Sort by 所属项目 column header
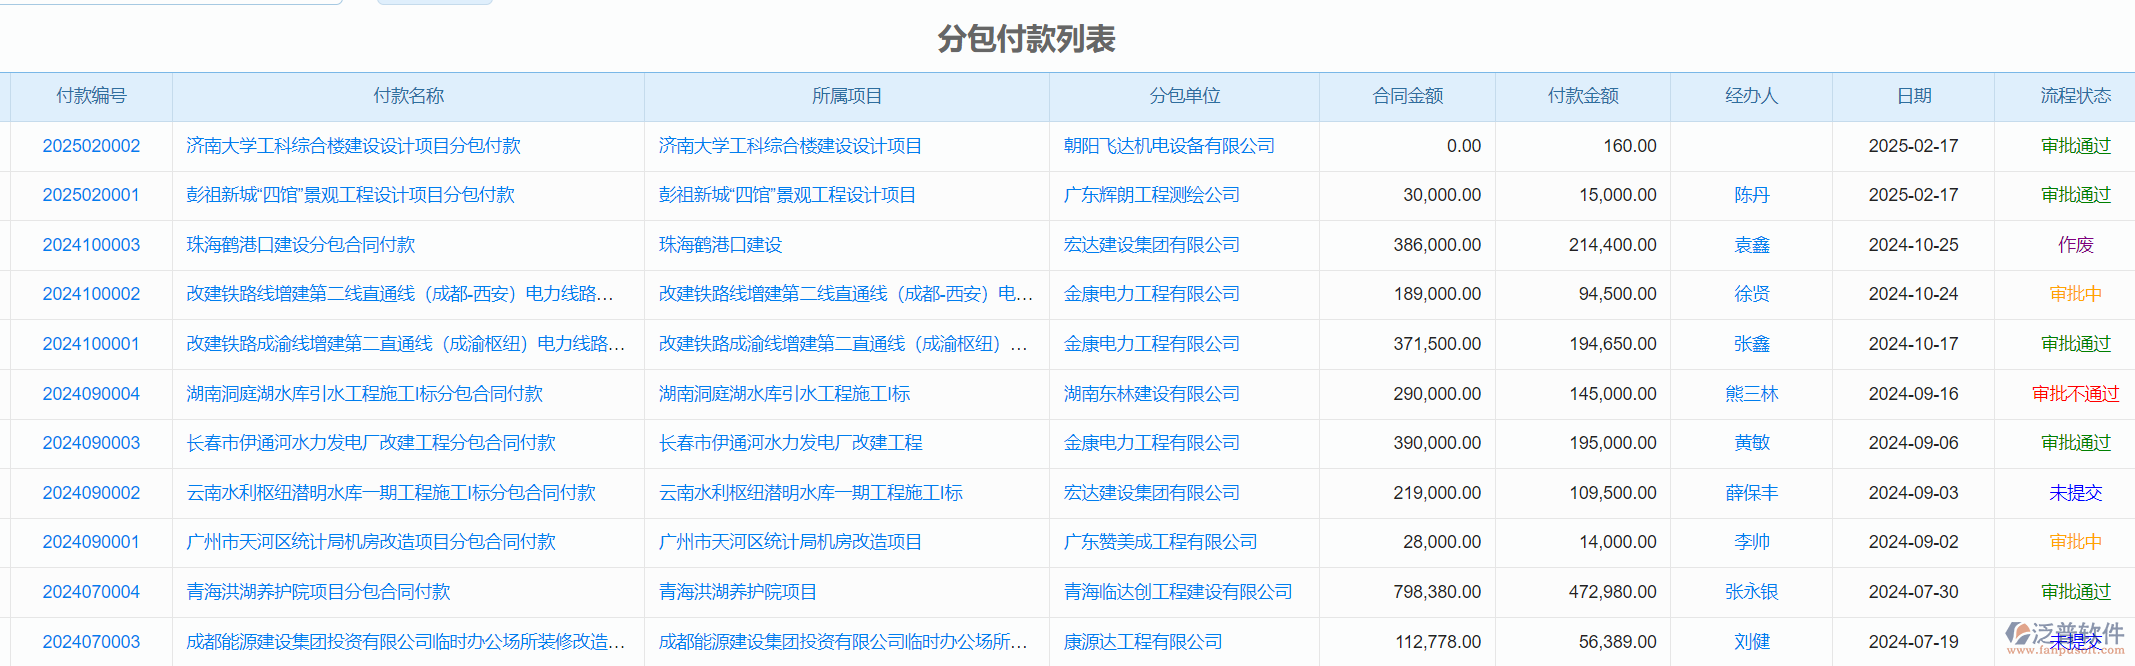The height and width of the screenshot is (666, 2135). click(847, 96)
